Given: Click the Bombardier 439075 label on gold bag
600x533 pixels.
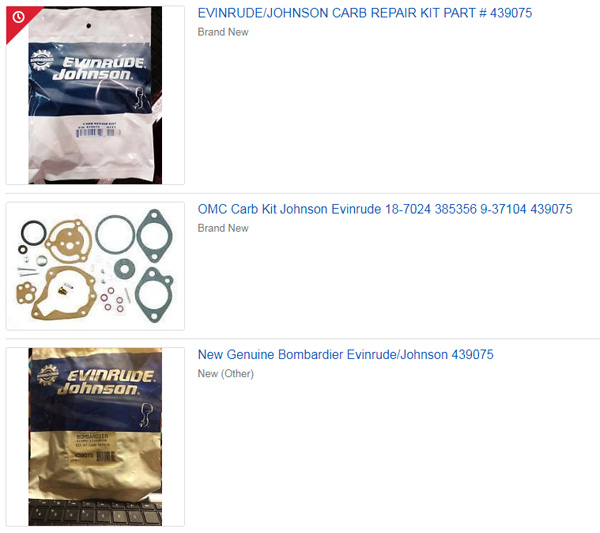Looking at the screenshot, I should (x=93, y=448).
